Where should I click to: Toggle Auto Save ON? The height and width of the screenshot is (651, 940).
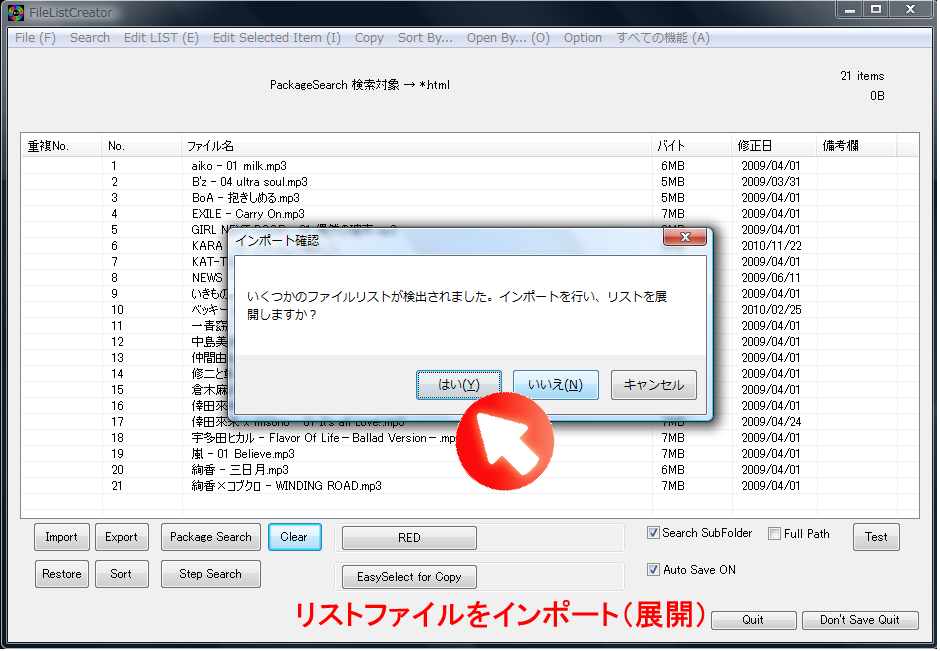tap(653, 569)
